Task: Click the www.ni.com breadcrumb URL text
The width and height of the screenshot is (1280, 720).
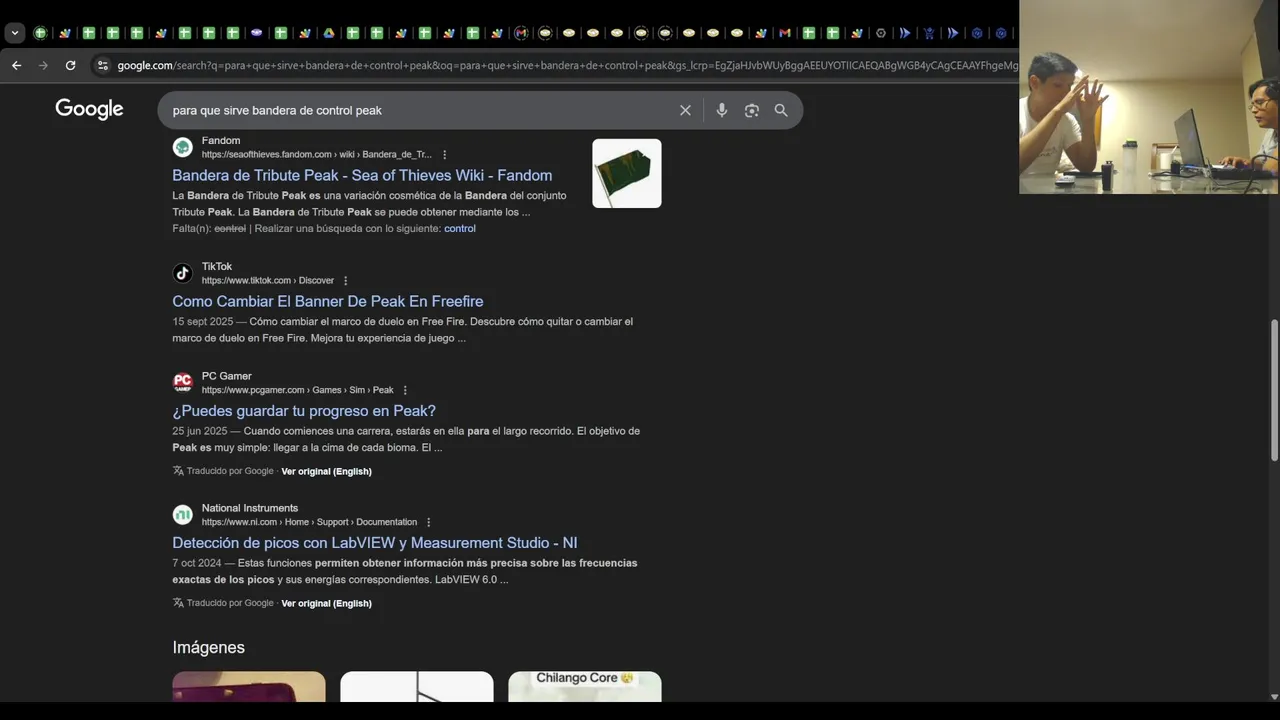Action: 309,522
